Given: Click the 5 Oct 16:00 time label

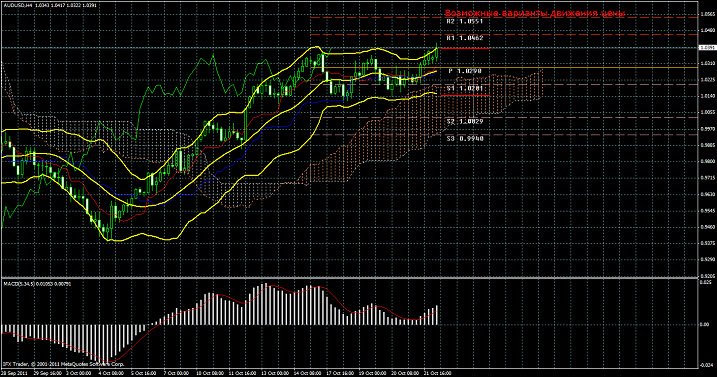Looking at the screenshot, I should click(x=143, y=373).
